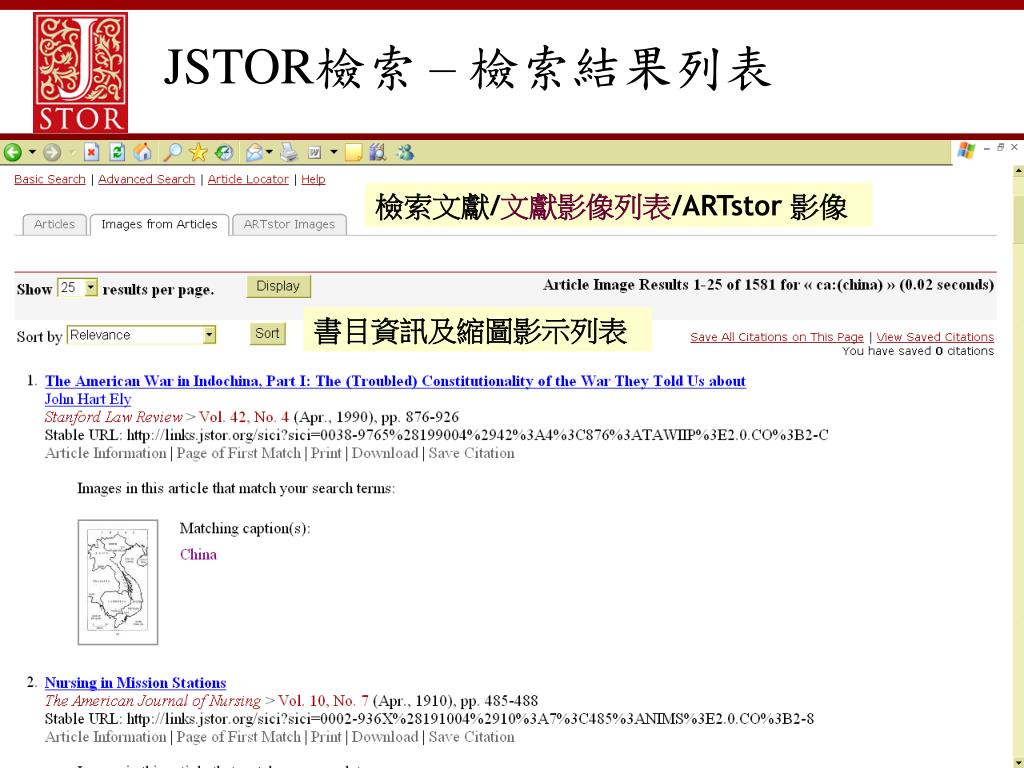This screenshot has width=1024, height=768.
Task: Click Save Citation under the Nursing result
Action: pyautogui.click(x=472, y=737)
